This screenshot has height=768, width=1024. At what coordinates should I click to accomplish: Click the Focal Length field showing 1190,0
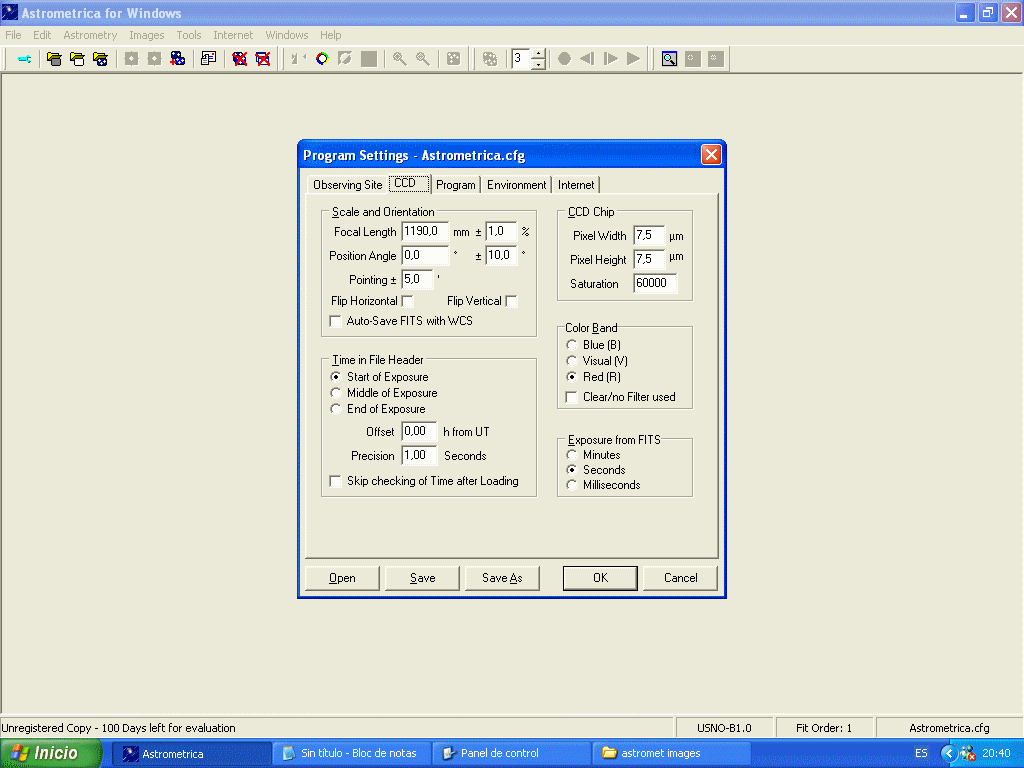(425, 232)
